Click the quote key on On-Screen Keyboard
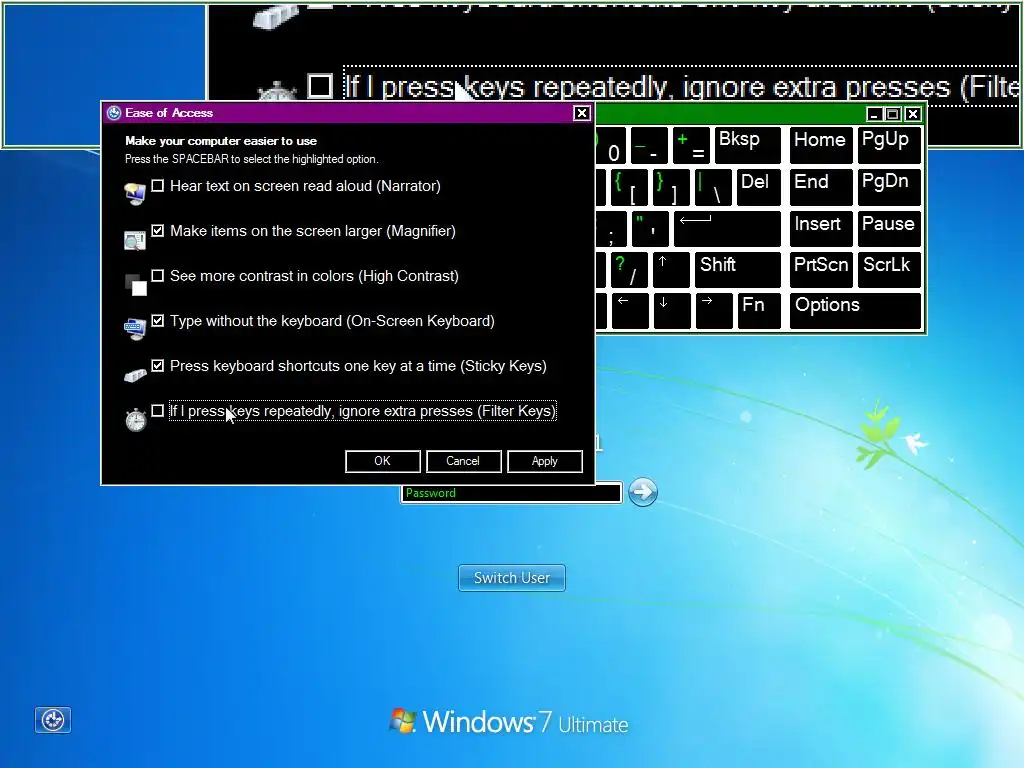The width and height of the screenshot is (1024, 768). pyautogui.click(x=650, y=229)
